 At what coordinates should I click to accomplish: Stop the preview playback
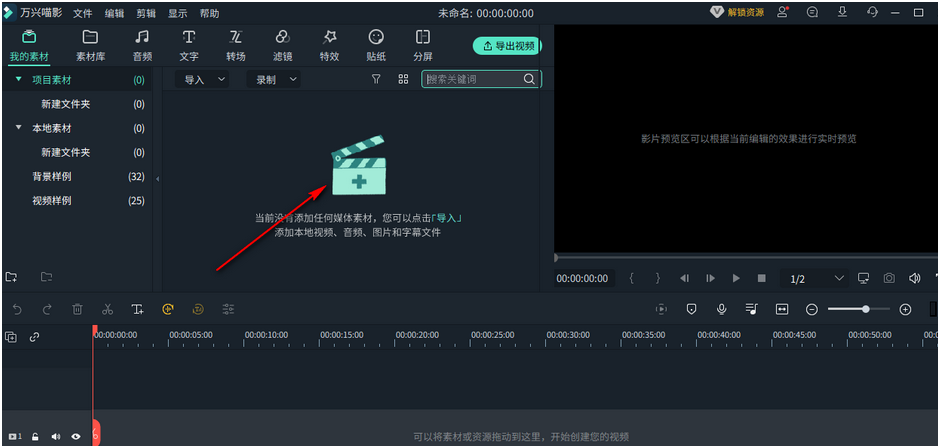pos(762,278)
